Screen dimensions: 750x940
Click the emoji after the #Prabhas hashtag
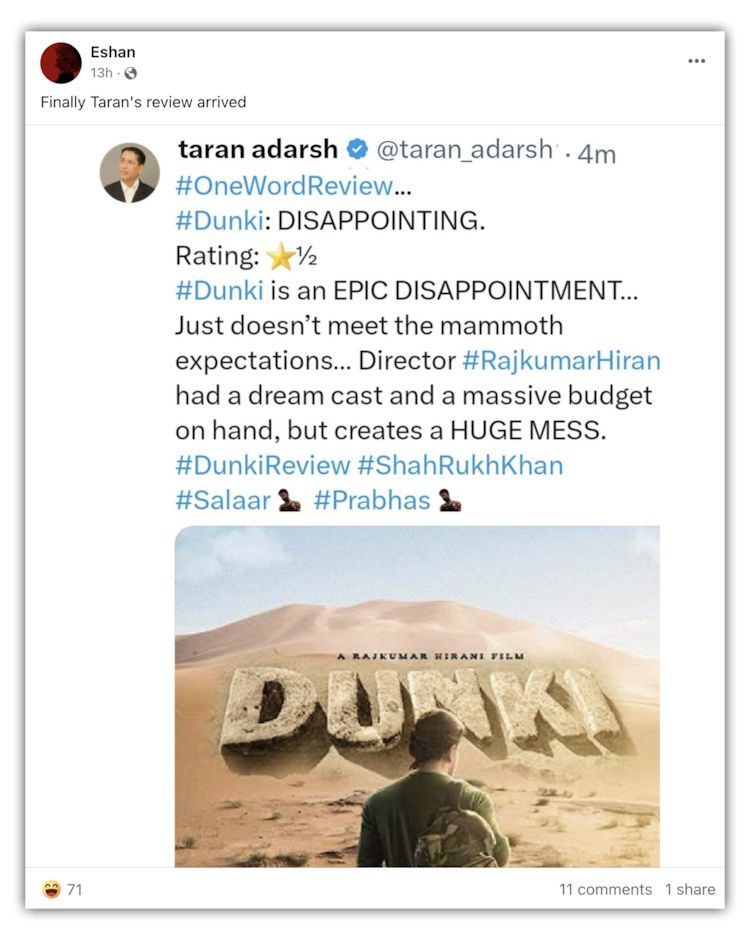point(449,500)
